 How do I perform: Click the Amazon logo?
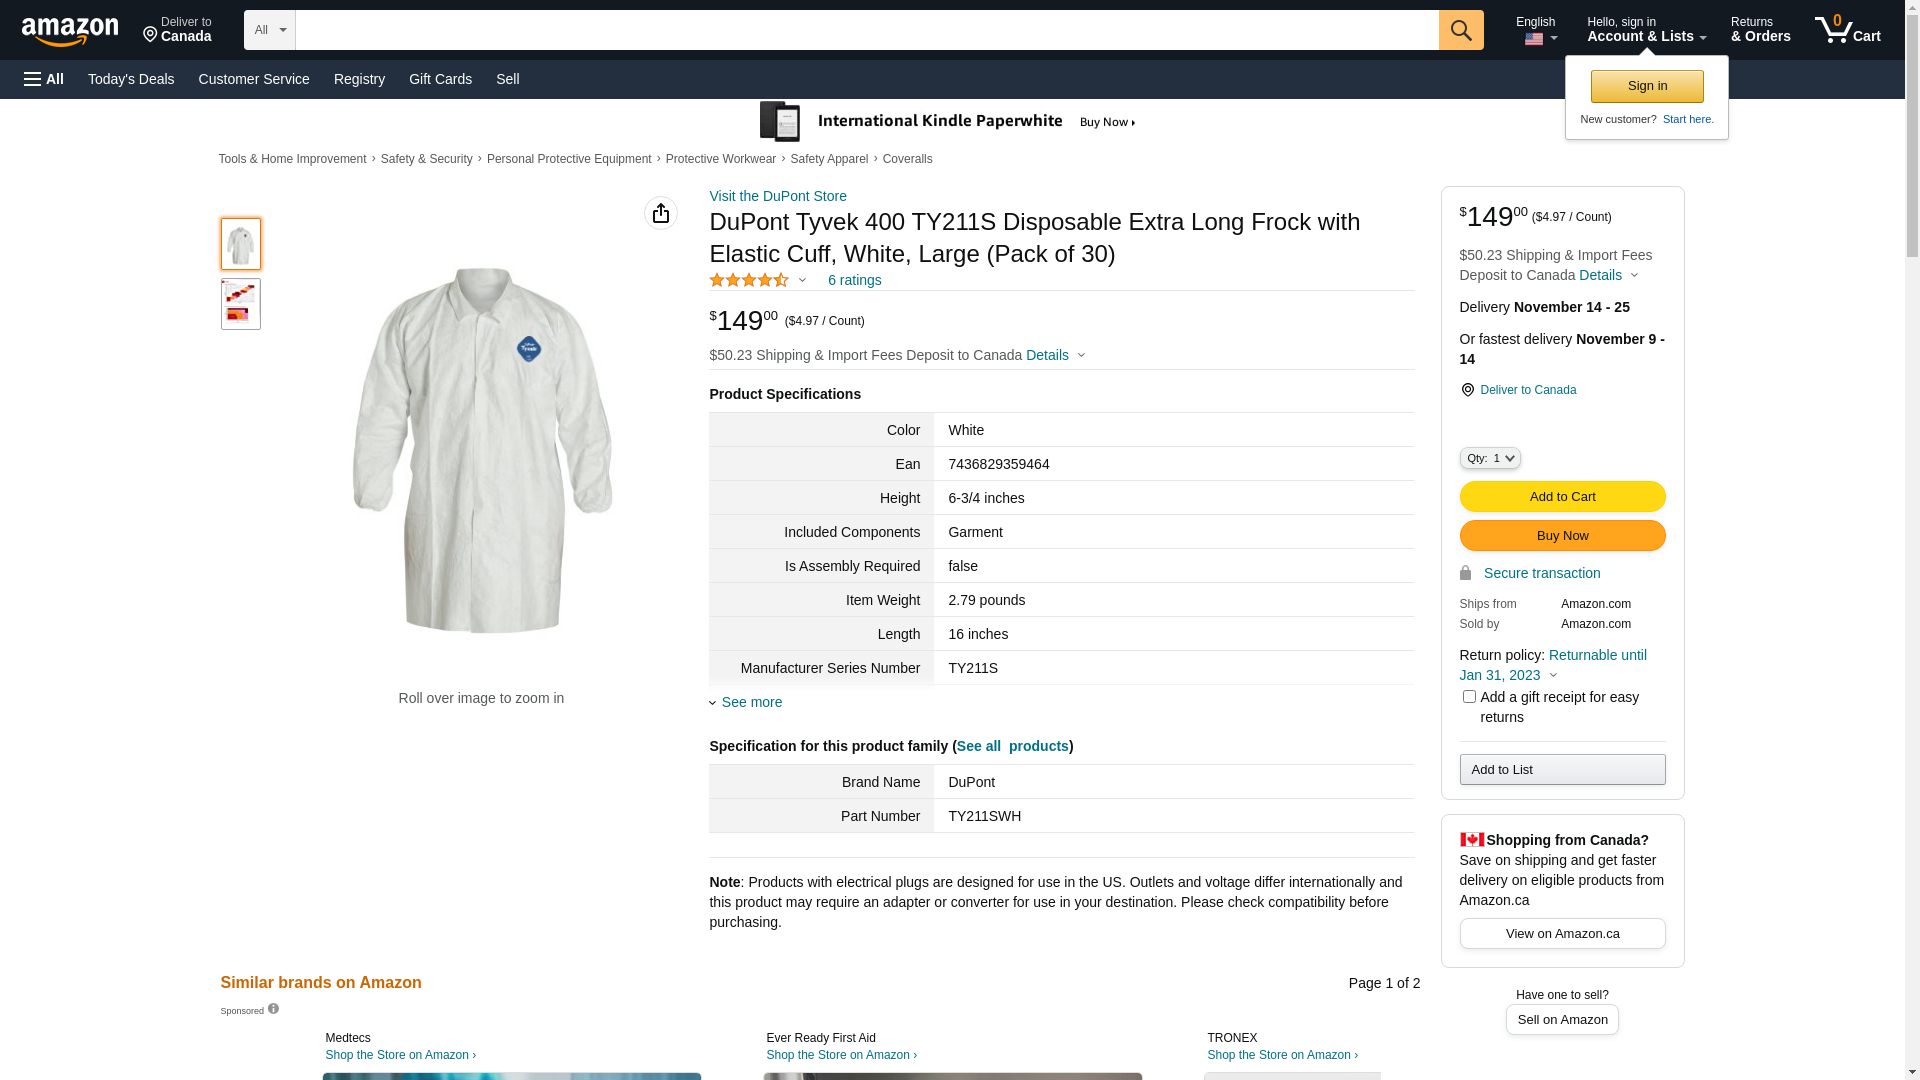(x=70, y=32)
